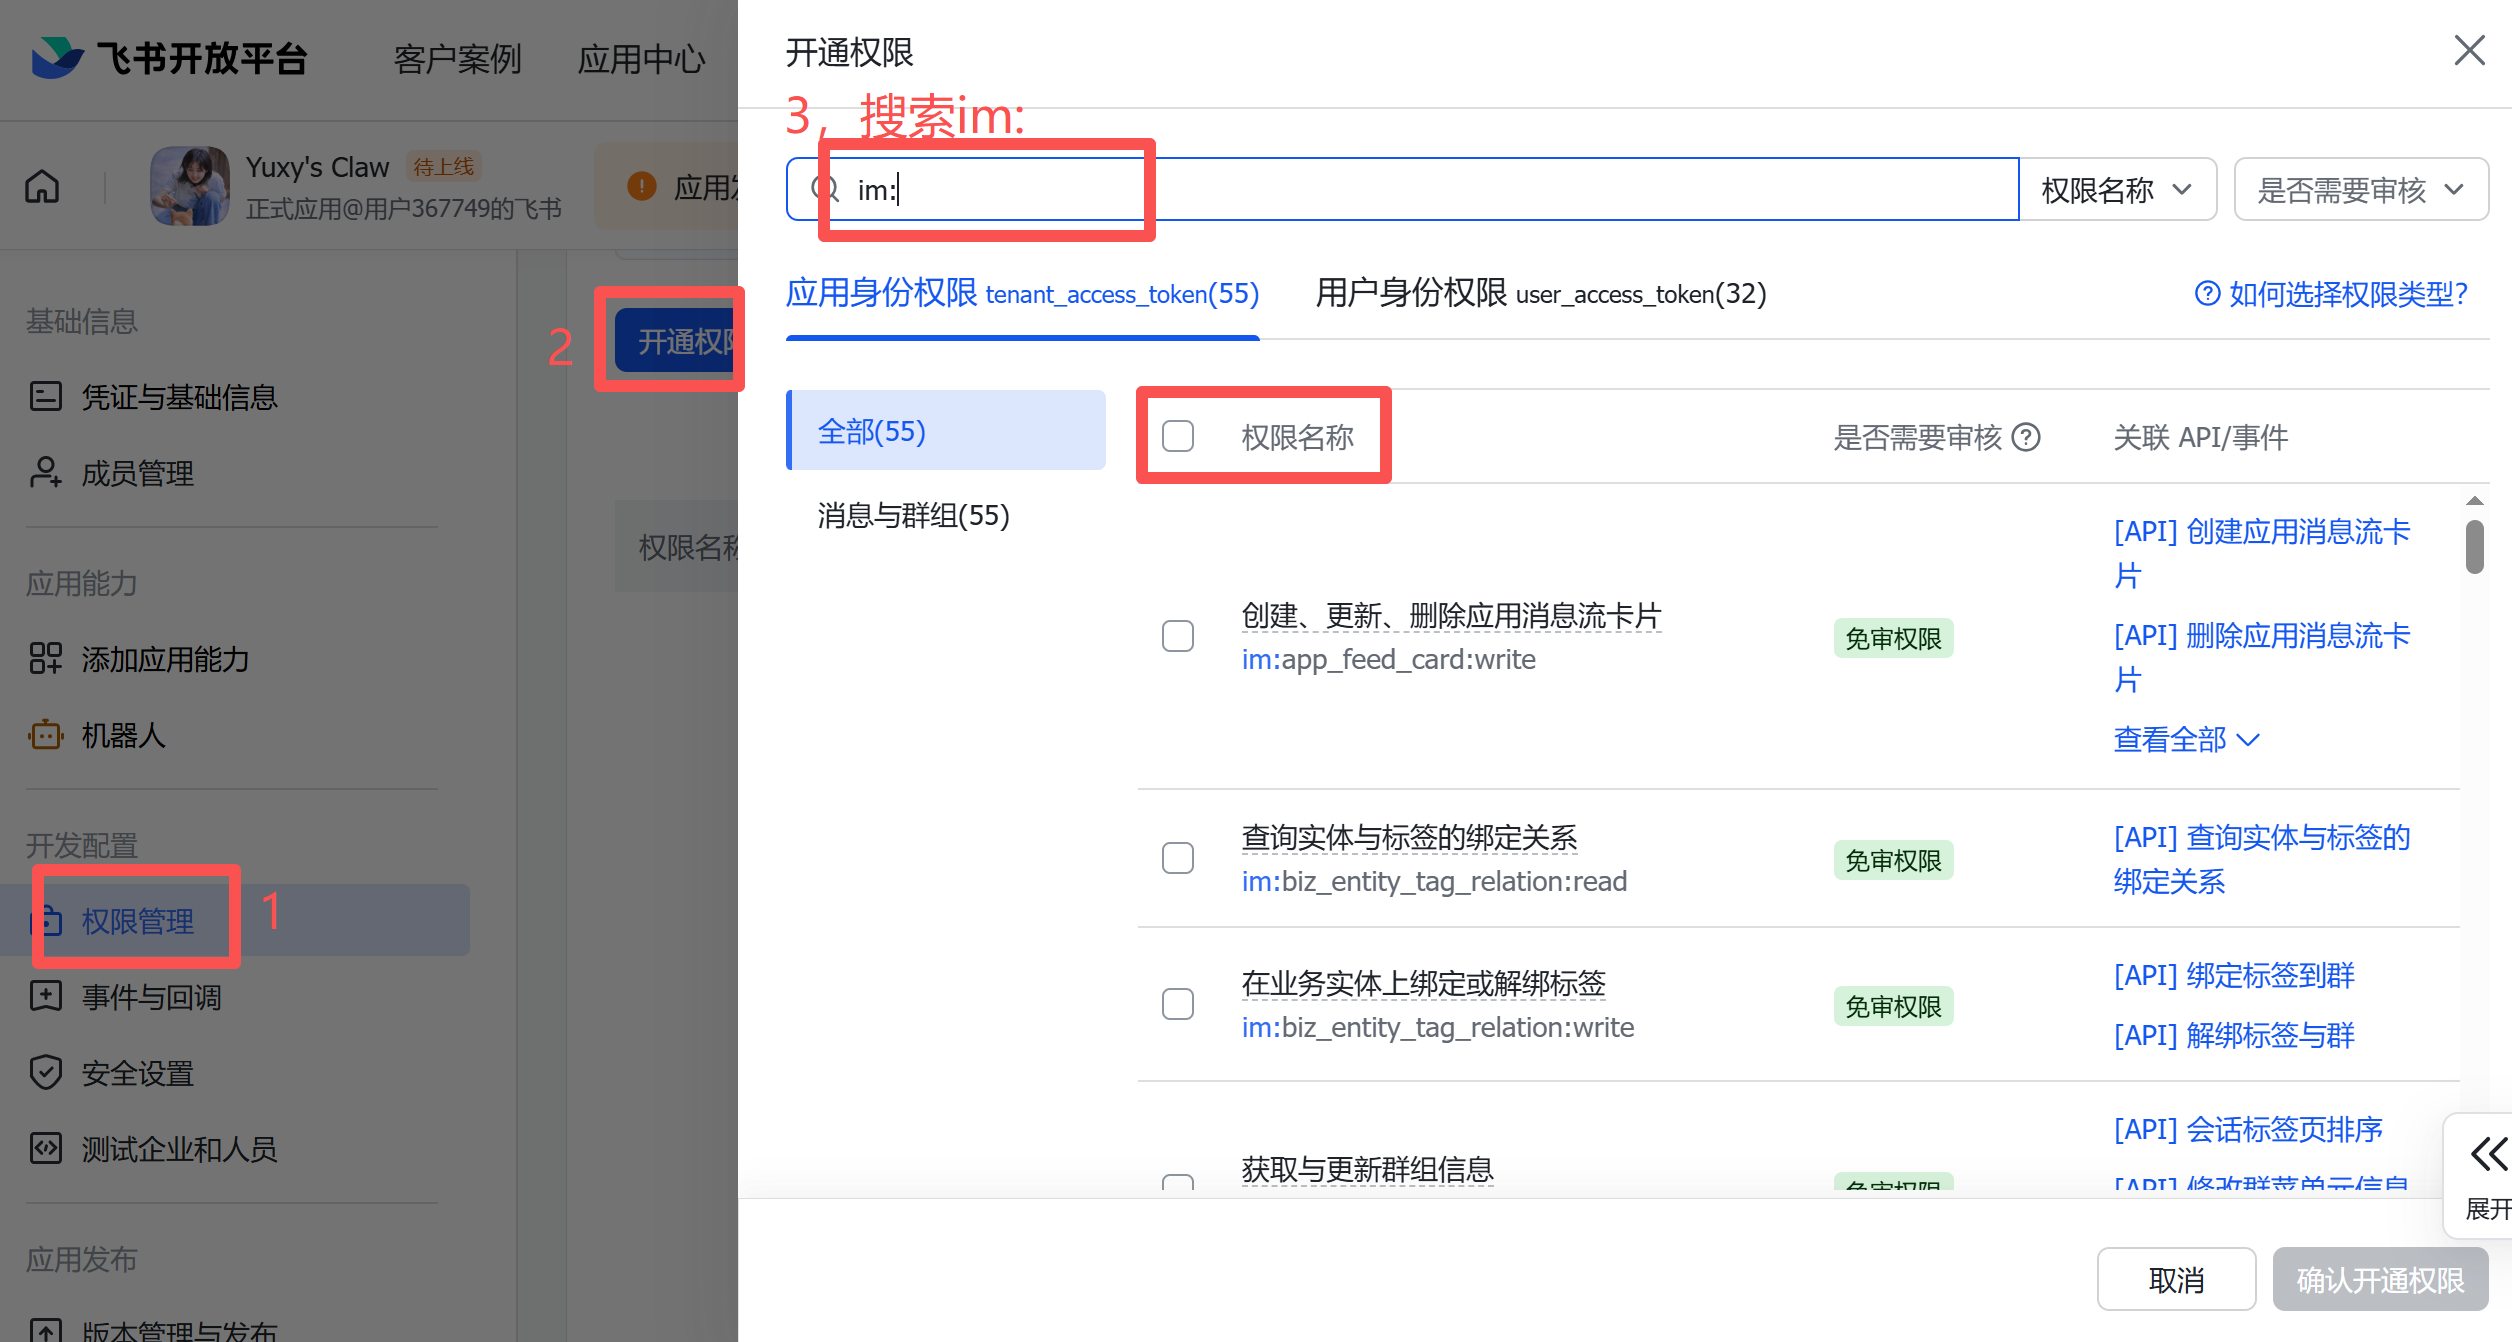Open 如何选择权限类型 help link
Screen dimensions: 2512x1342
tap(2332, 294)
